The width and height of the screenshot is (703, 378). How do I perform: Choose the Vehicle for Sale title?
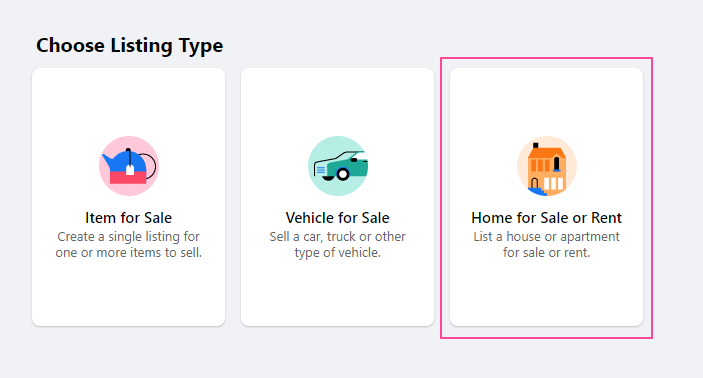tap(338, 218)
